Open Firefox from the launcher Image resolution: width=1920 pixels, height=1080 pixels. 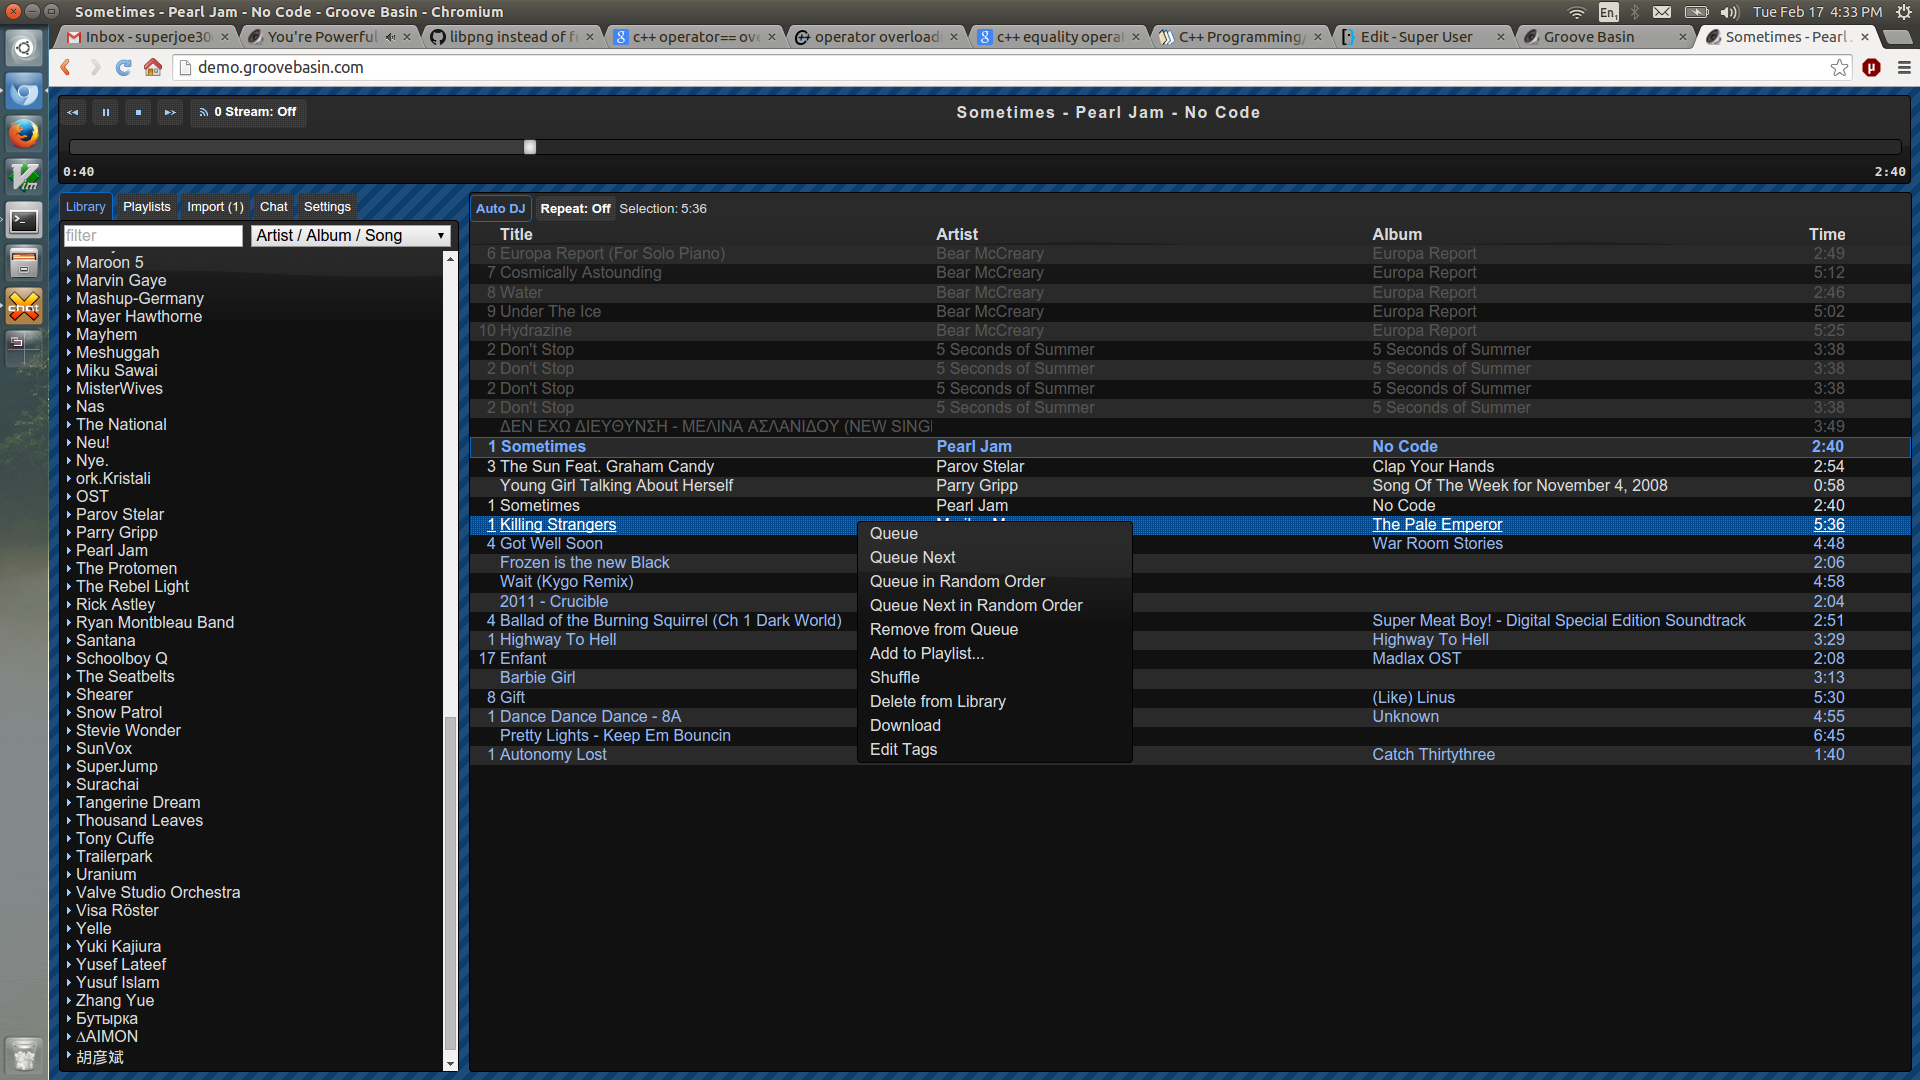click(24, 133)
